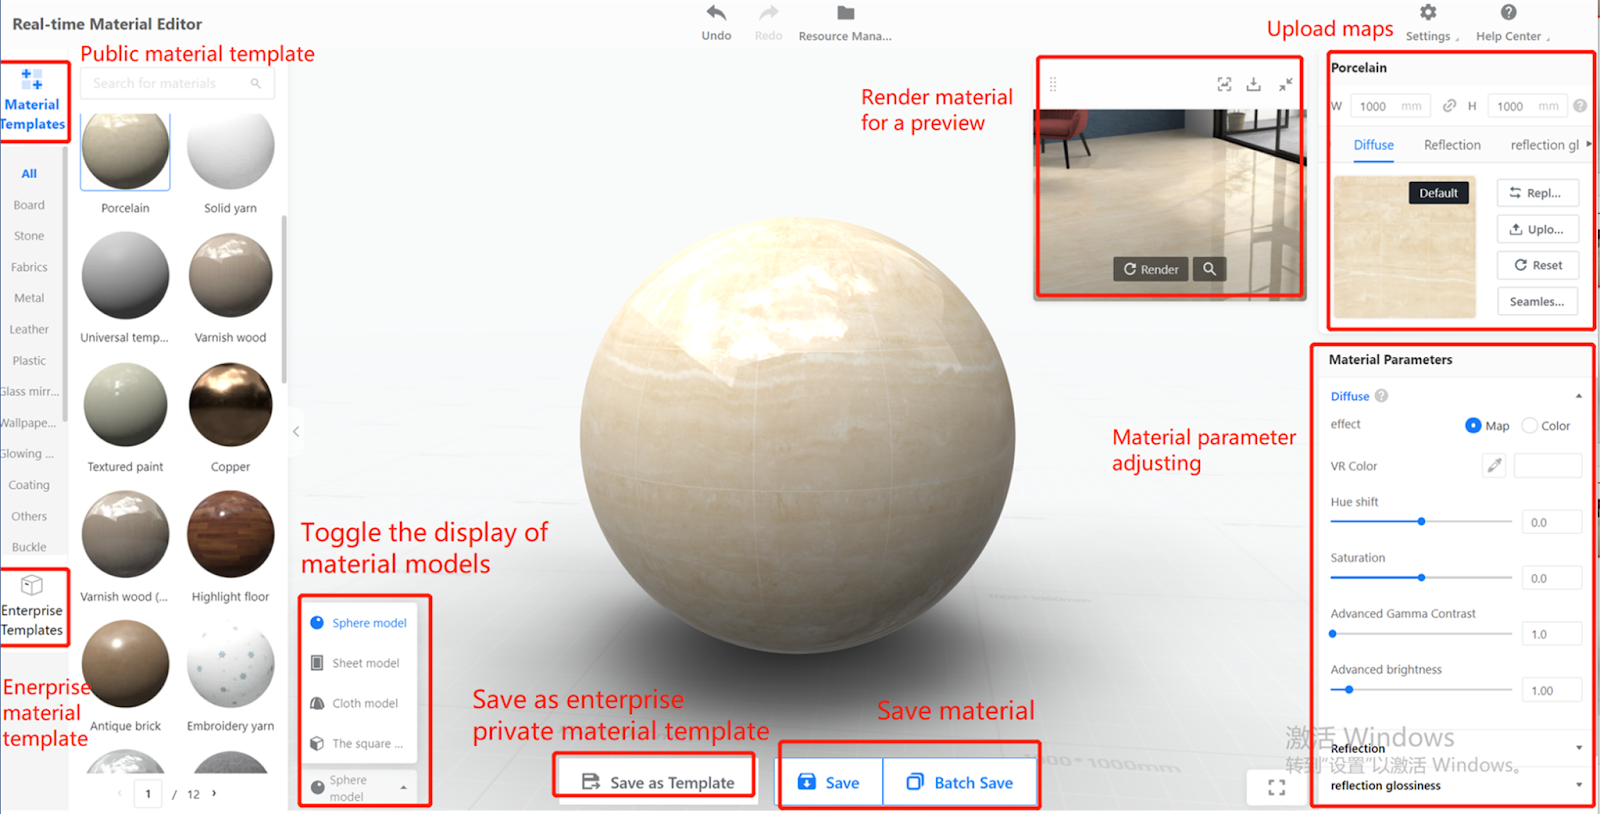1600x814 pixels.
Task: Select the Textured paint material sphere
Action: pos(125,405)
